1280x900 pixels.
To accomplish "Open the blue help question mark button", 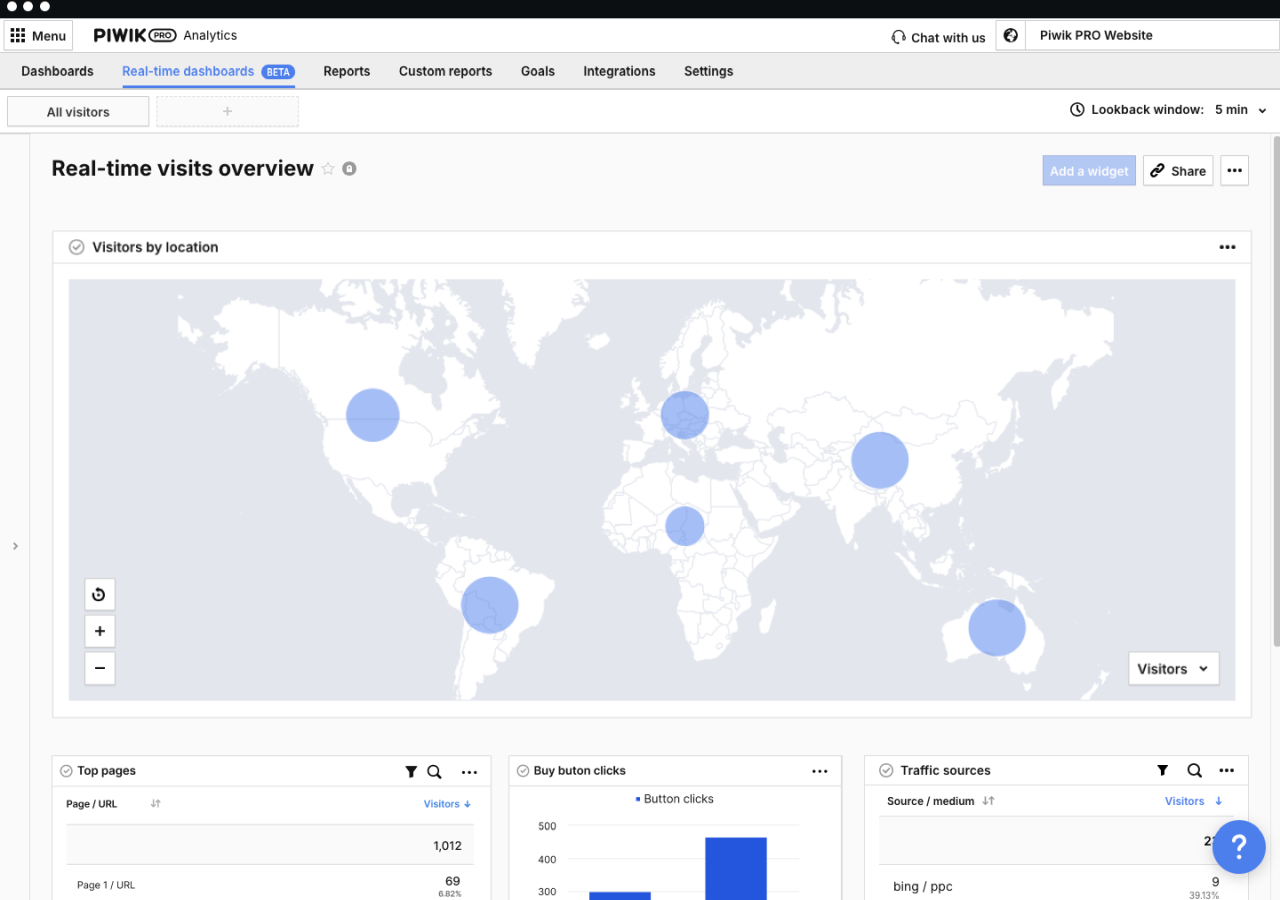I will [x=1239, y=847].
